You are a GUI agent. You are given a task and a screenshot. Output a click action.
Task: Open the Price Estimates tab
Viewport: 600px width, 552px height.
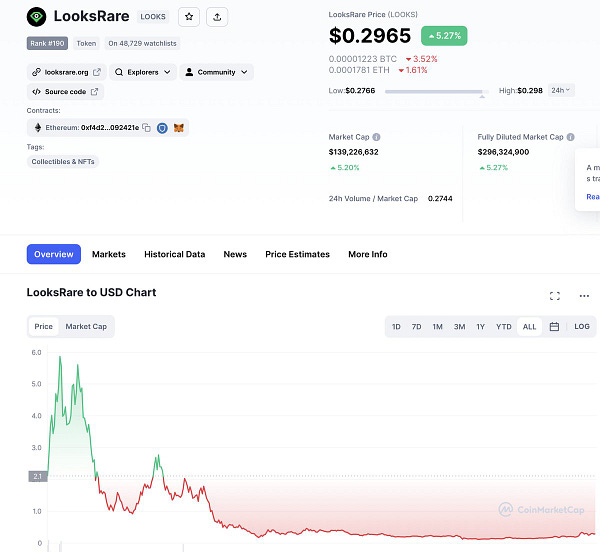(297, 254)
